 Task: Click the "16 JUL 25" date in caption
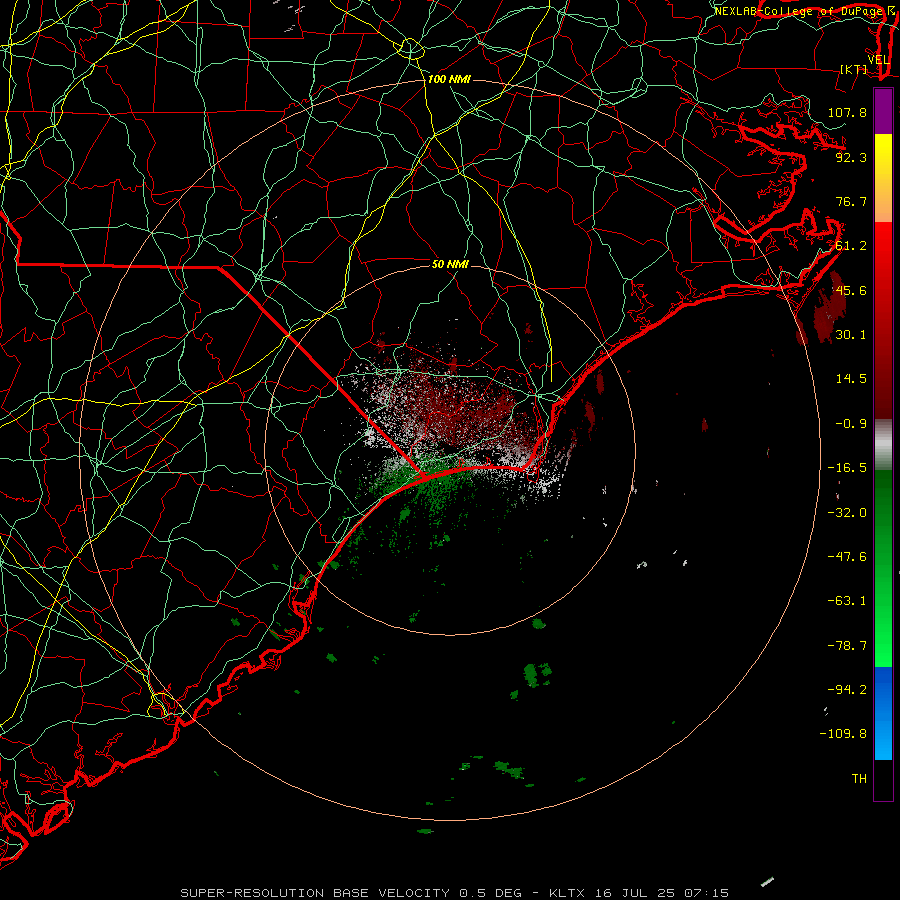(x=634, y=893)
